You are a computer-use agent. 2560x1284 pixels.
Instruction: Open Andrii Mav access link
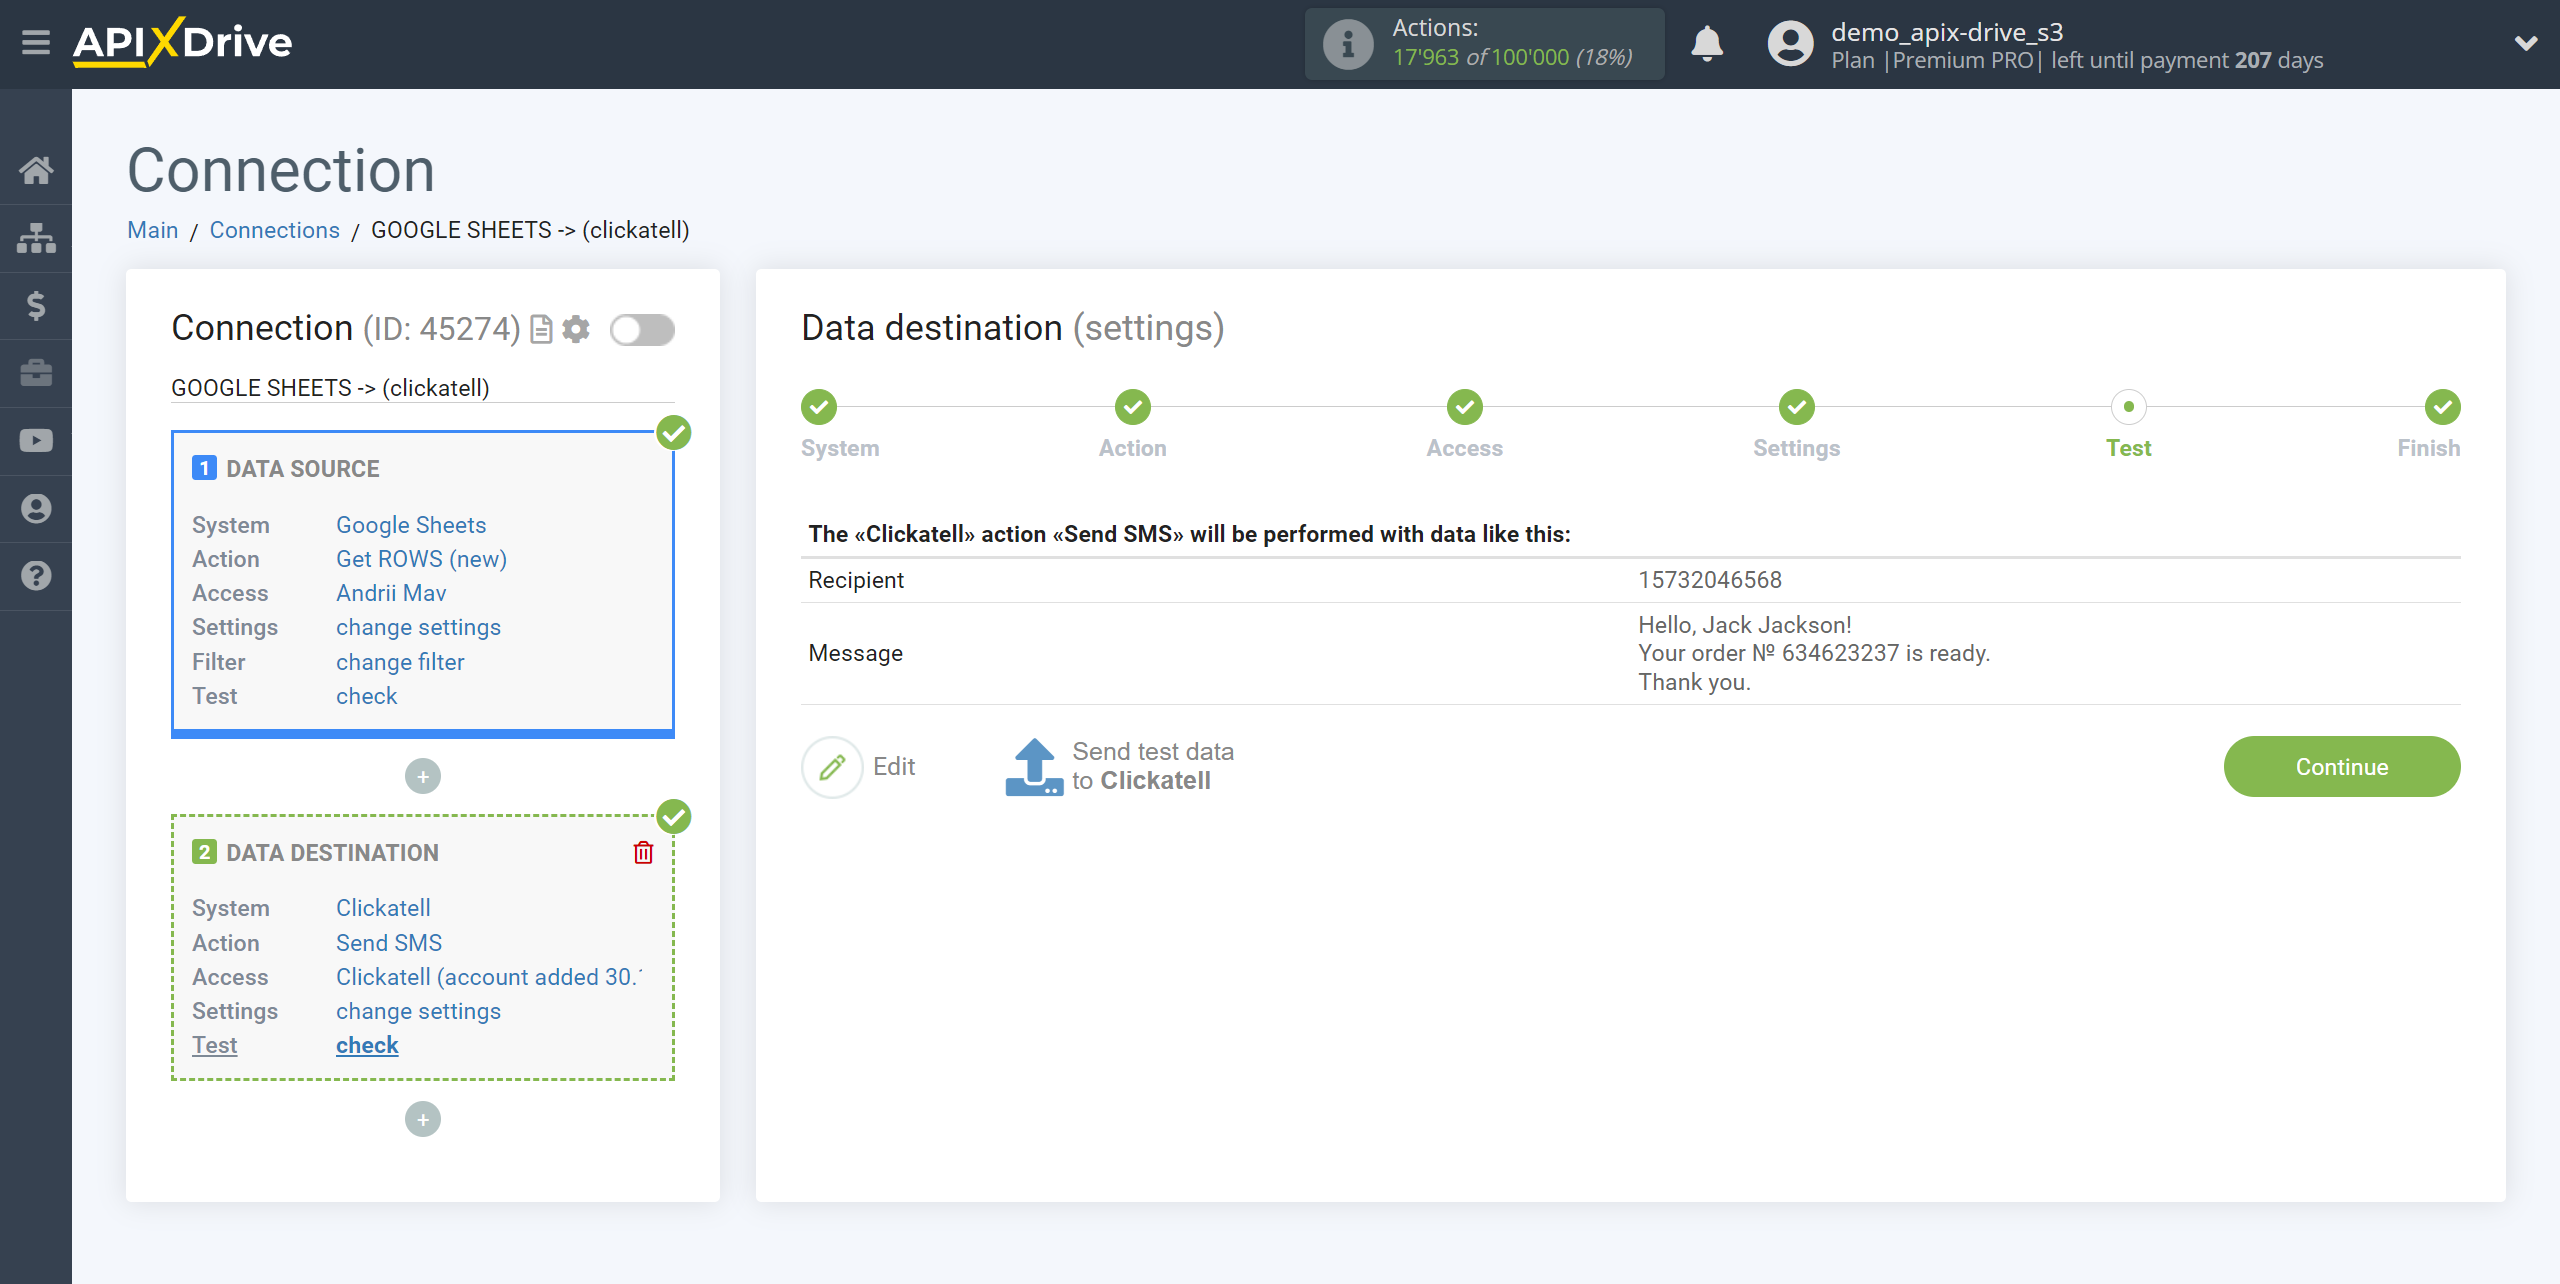pyautogui.click(x=391, y=593)
